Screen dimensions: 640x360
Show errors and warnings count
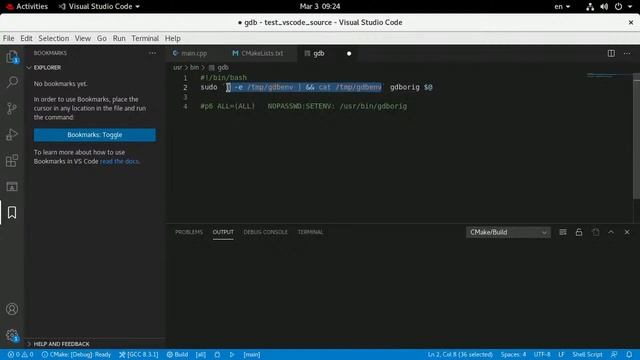[20, 355]
